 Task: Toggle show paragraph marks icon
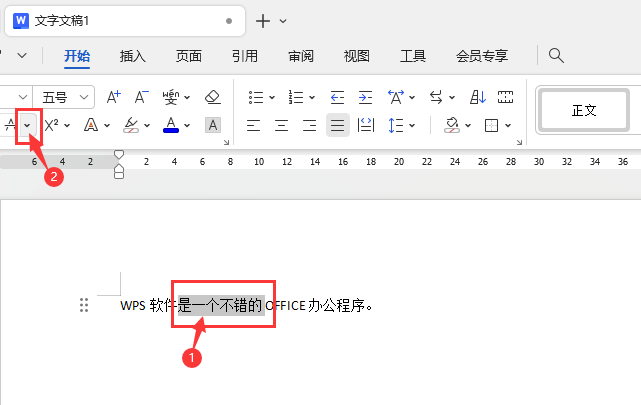(x=505, y=97)
